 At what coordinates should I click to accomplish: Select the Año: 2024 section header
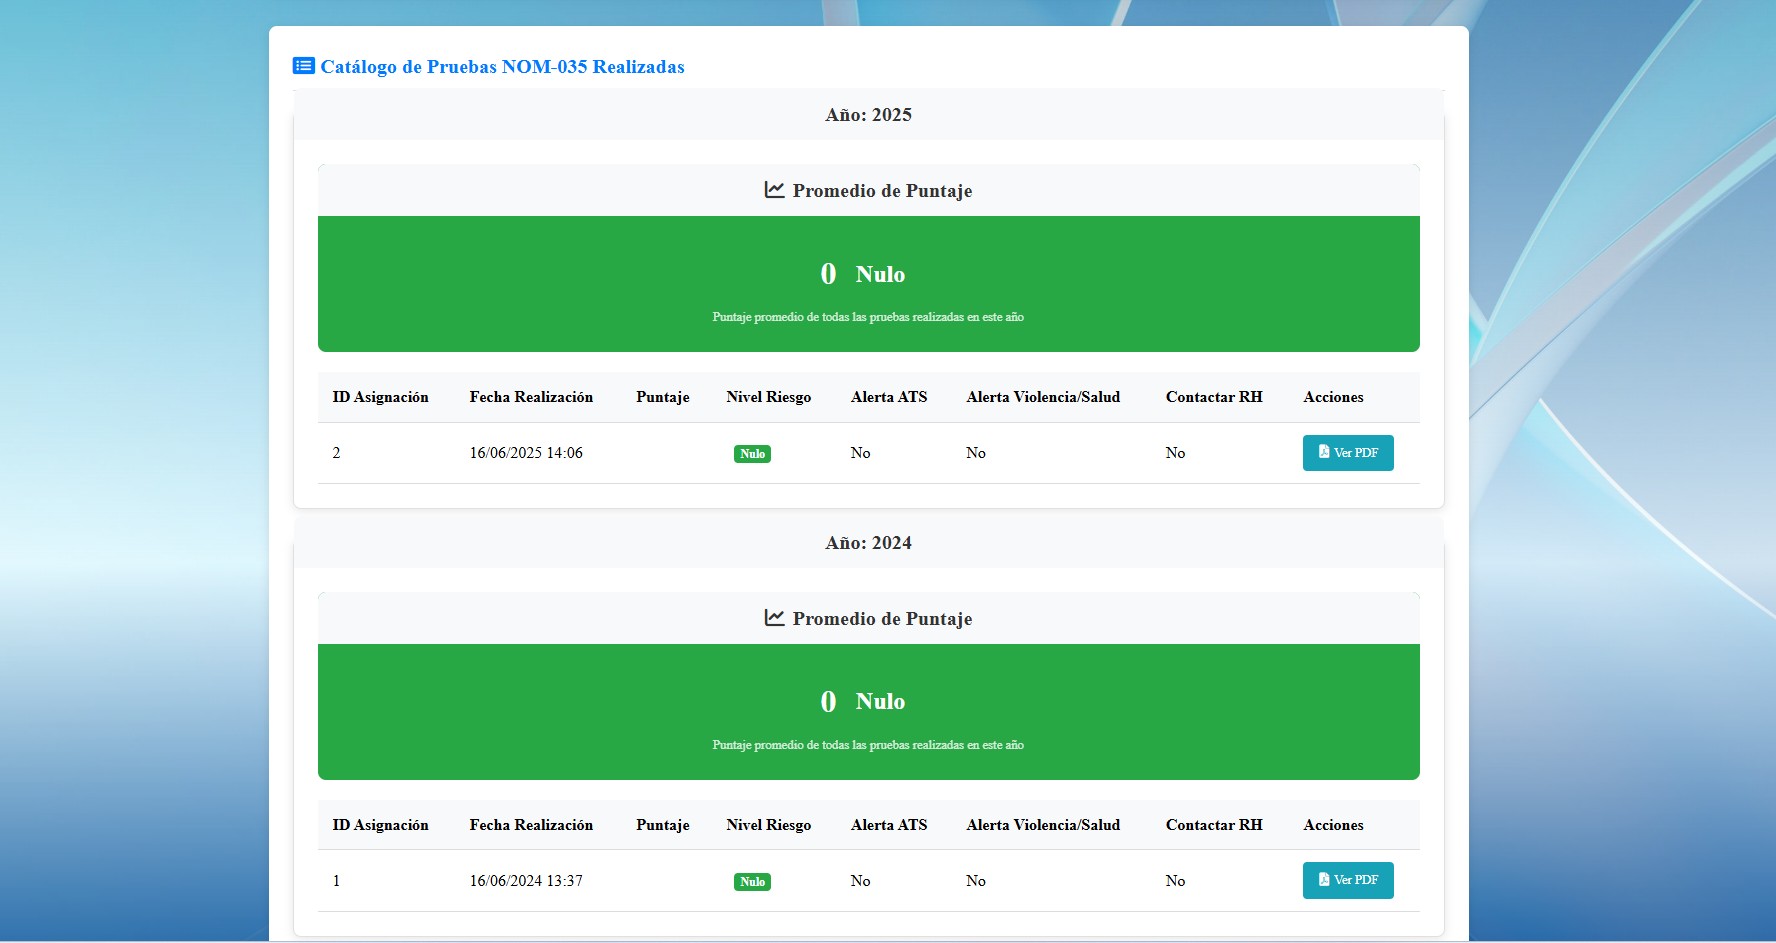pyautogui.click(x=868, y=543)
